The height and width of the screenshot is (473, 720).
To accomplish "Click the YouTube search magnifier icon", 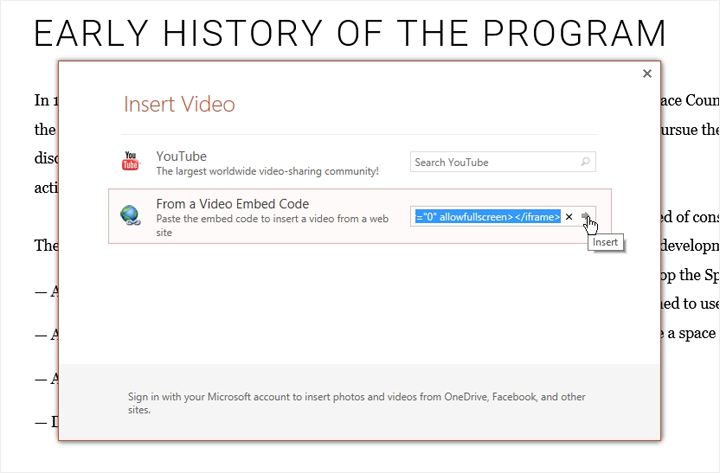I will pos(586,162).
